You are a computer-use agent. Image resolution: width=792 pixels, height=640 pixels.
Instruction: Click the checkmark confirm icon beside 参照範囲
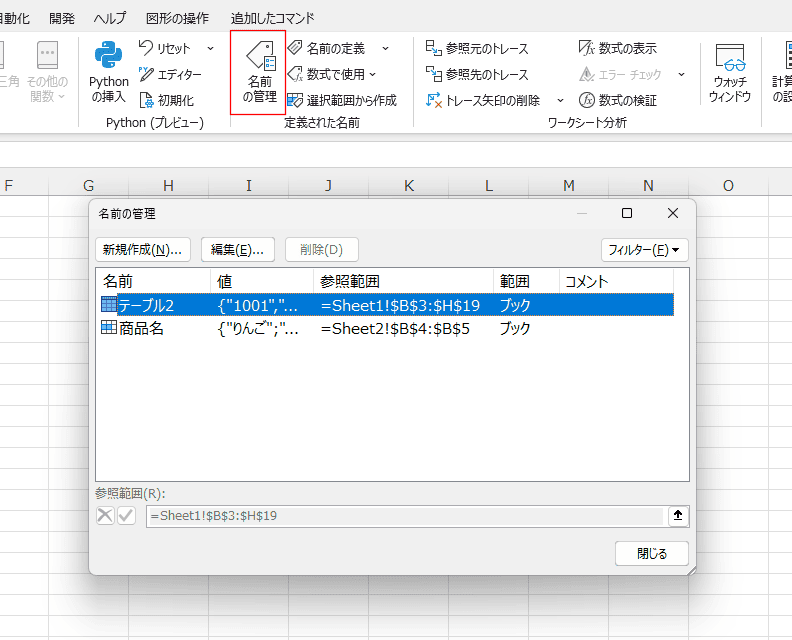(x=126, y=516)
